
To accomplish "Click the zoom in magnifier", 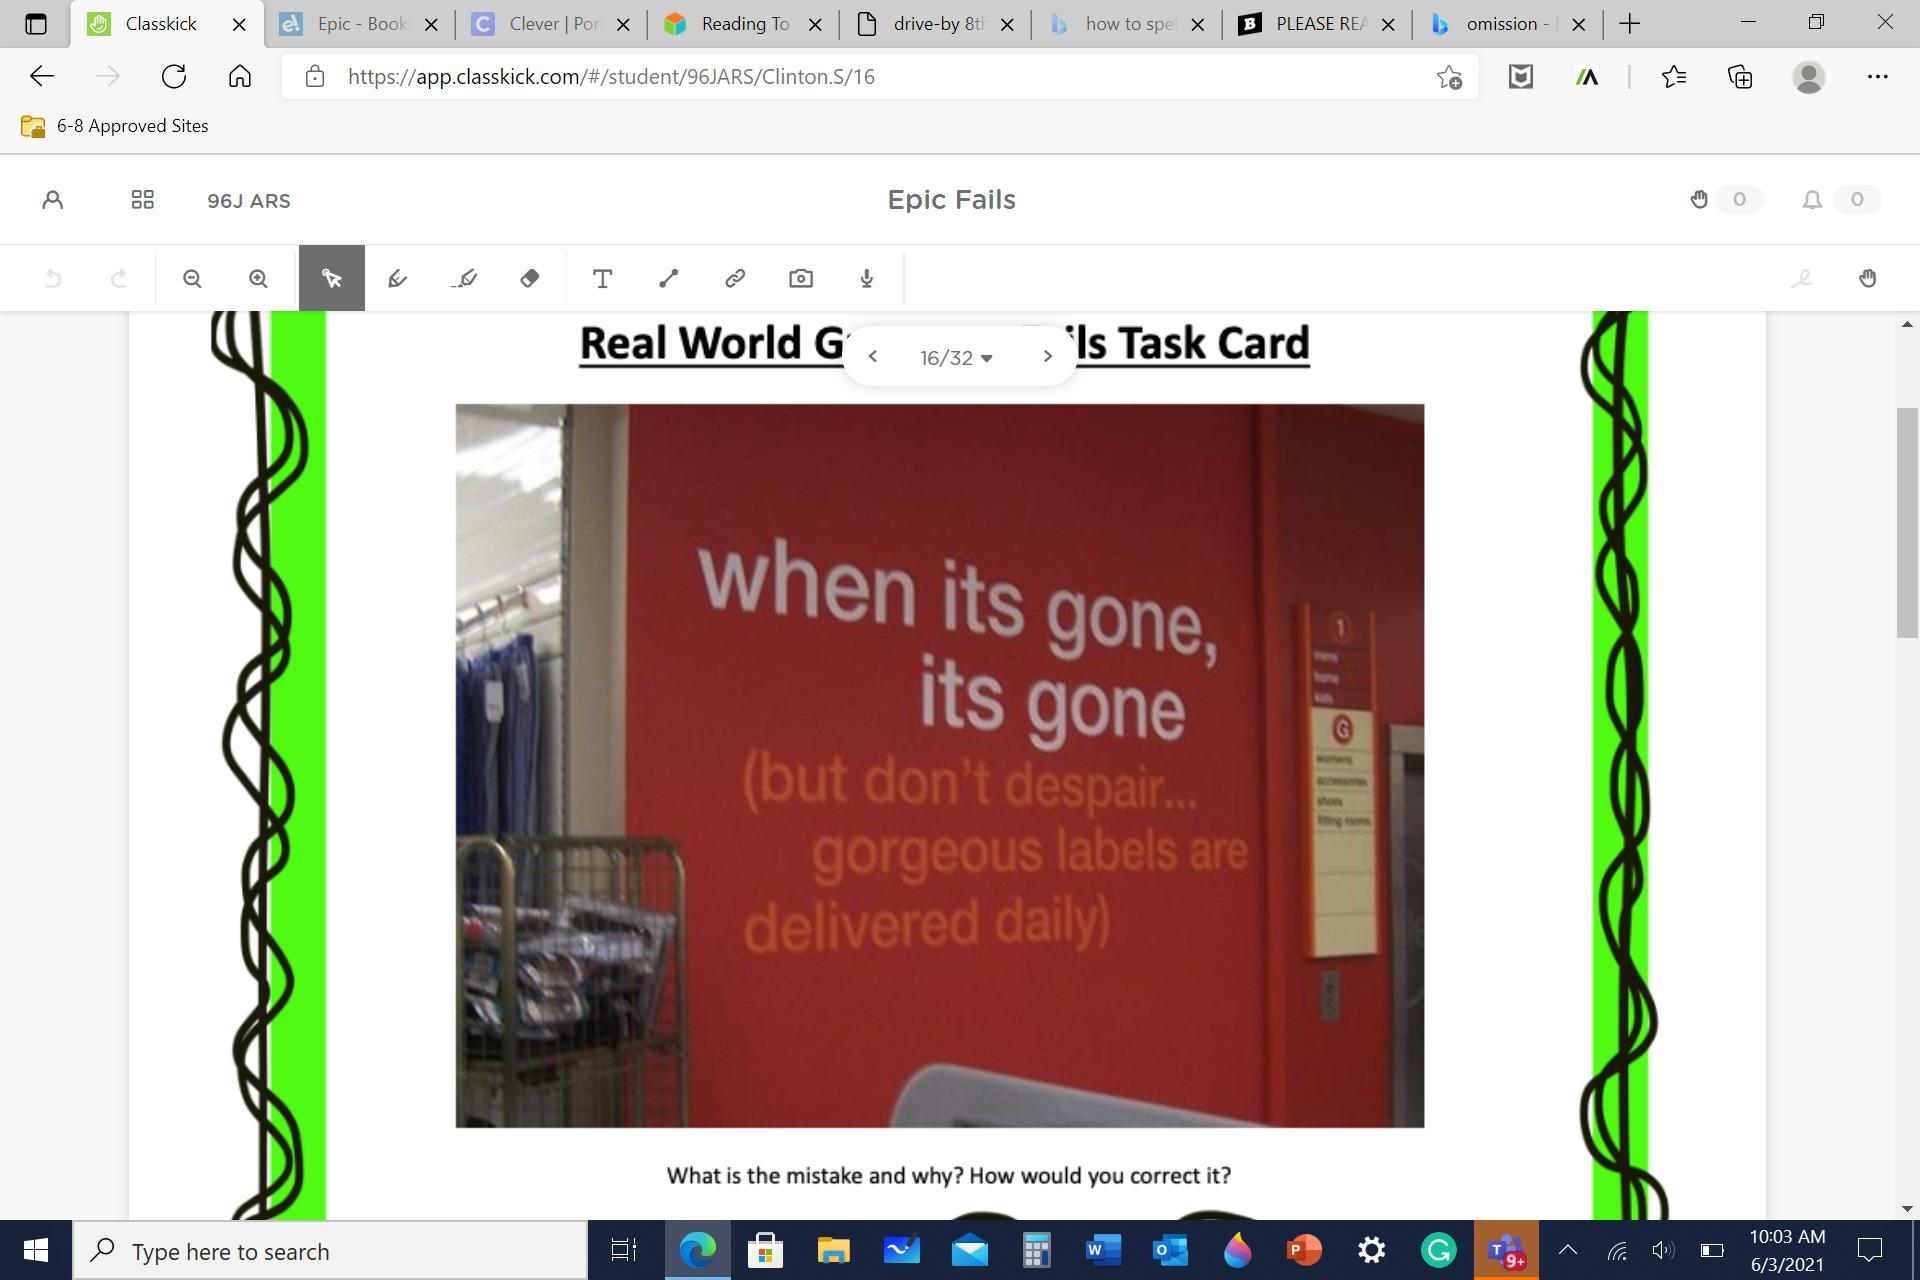I will [258, 278].
